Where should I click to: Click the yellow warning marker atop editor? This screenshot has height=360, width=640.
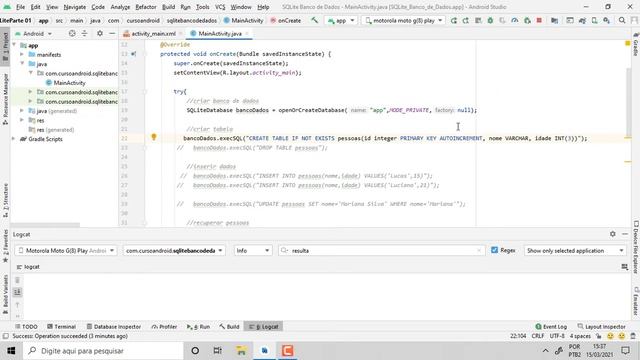point(628,43)
